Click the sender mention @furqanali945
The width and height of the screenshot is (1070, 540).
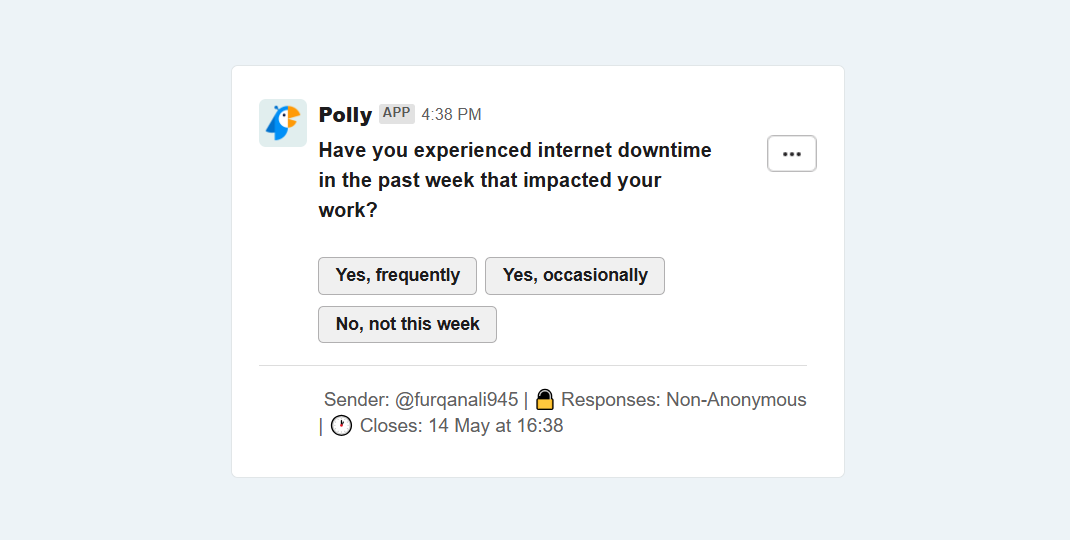[457, 399]
